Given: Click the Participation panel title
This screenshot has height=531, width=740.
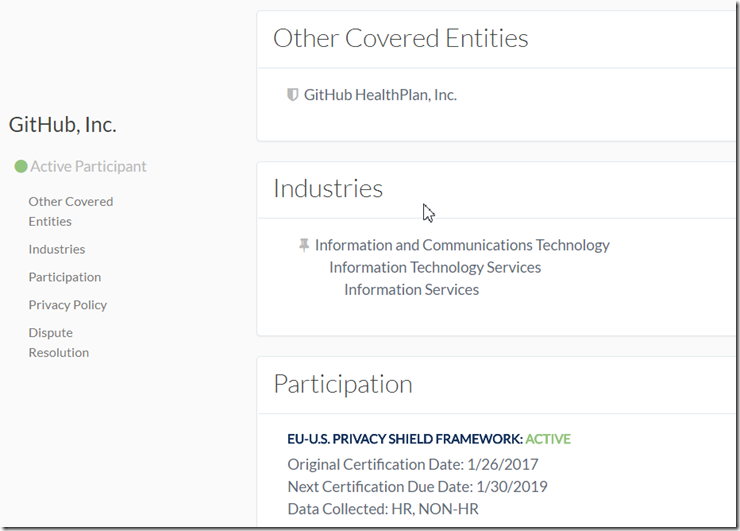Looking at the screenshot, I should click(343, 384).
